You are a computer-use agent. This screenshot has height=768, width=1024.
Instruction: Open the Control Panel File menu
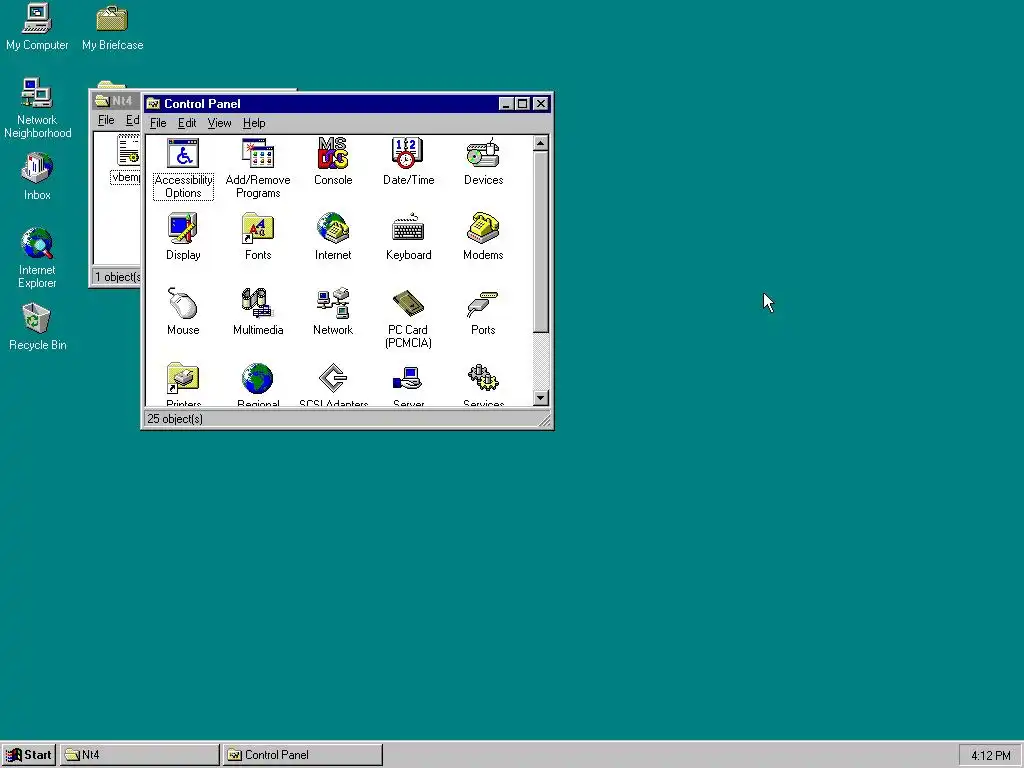click(158, 123)
